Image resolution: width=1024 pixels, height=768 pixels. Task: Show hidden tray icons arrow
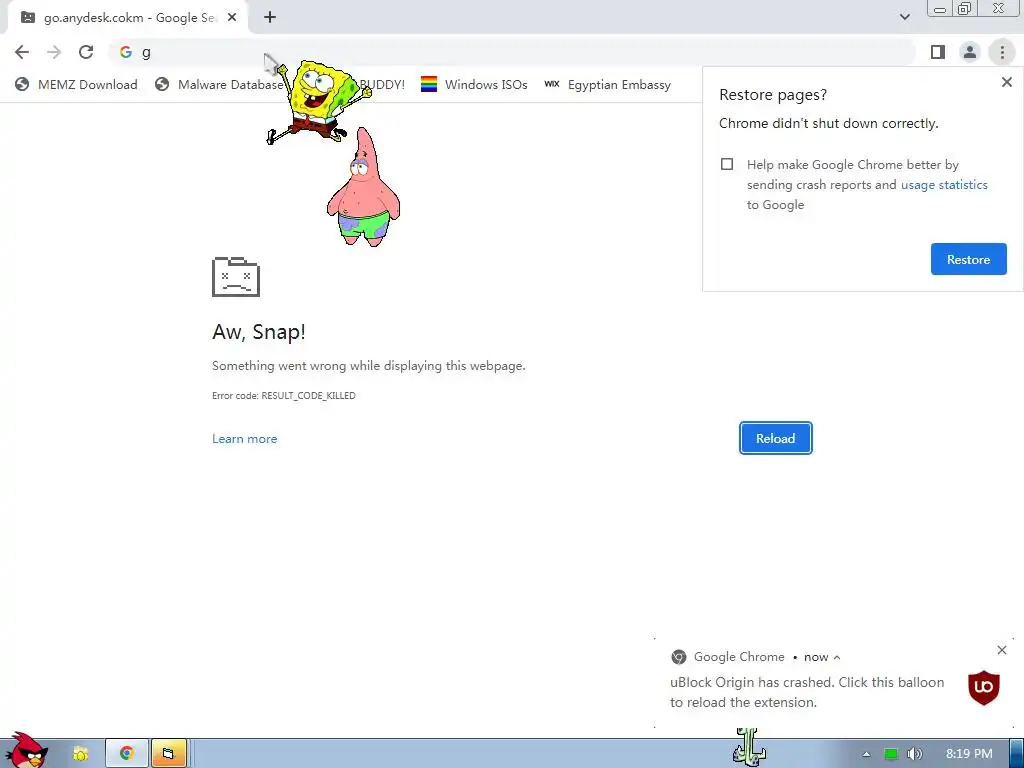[x=866, y=754]
